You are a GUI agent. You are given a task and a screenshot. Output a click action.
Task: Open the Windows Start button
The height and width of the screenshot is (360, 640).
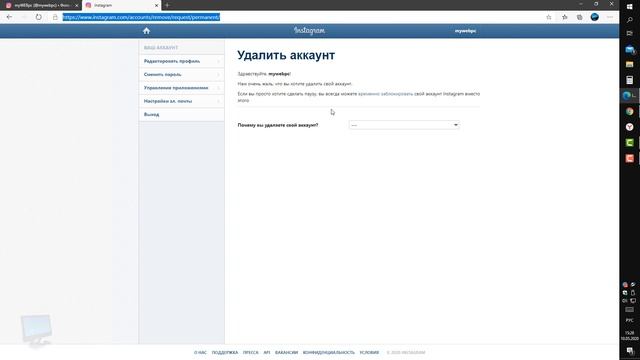[630, 7]
